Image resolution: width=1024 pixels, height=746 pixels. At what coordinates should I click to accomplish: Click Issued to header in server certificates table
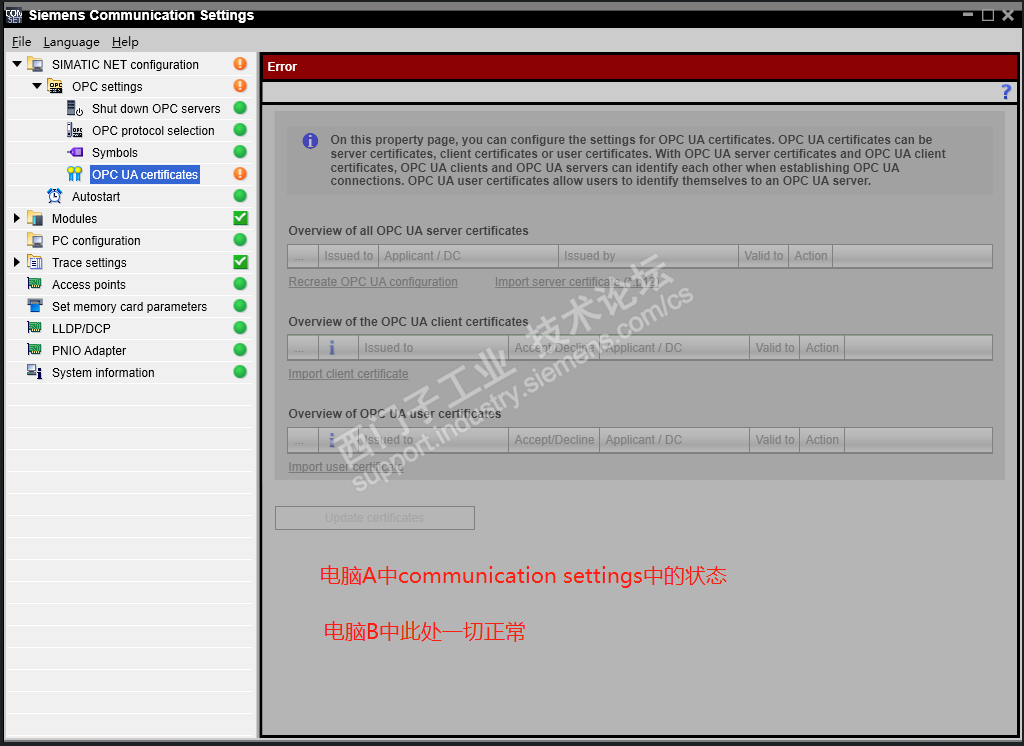pos(349,256)
